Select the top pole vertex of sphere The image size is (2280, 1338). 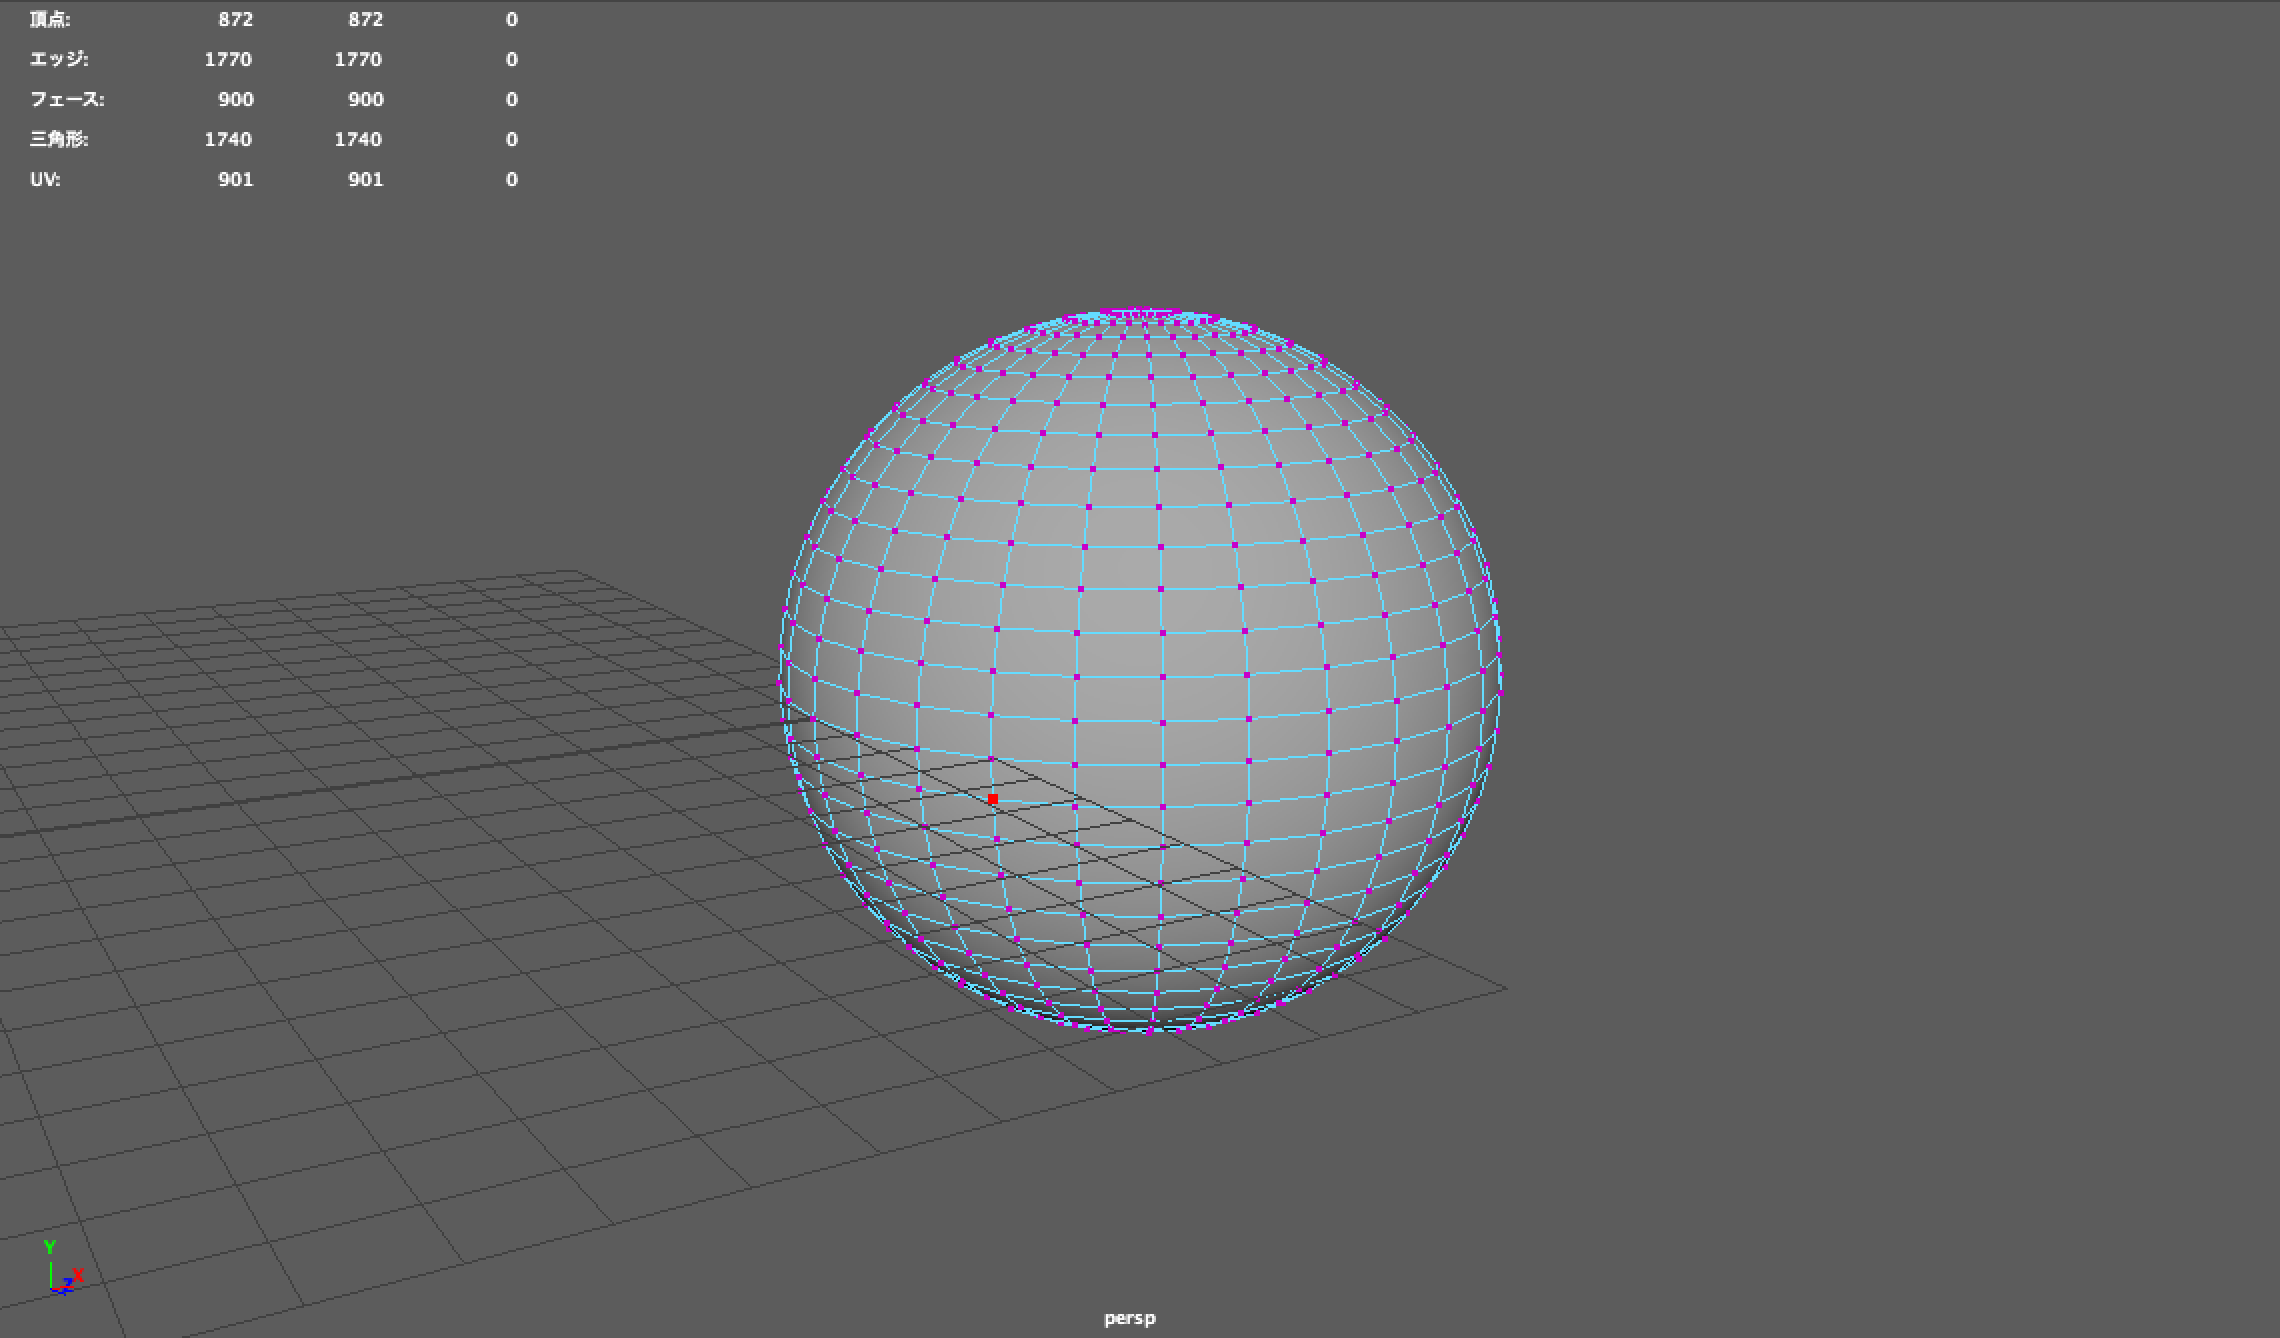coord(1142,313)
